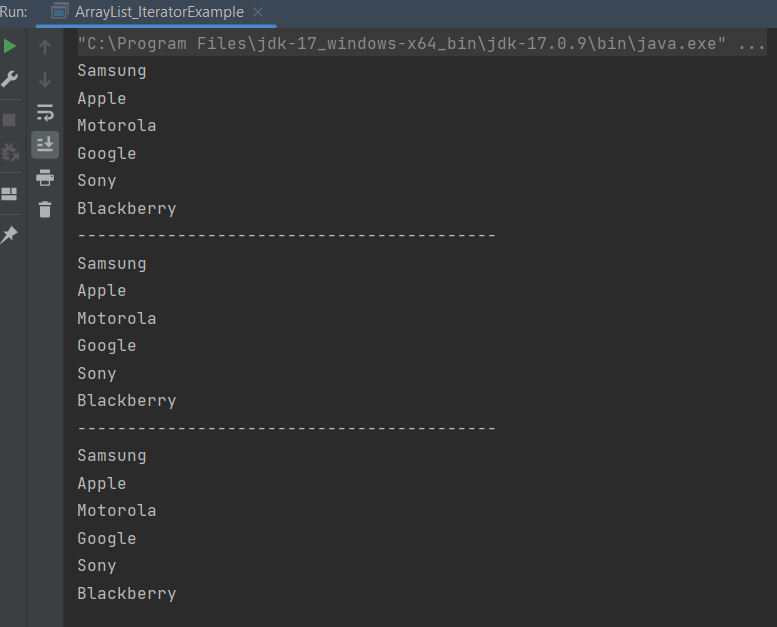The height and width of the screenshot is (627, 777).
Task: Click the last Blackberry output line
Action: pyautogui.click(x=127, y=594)
